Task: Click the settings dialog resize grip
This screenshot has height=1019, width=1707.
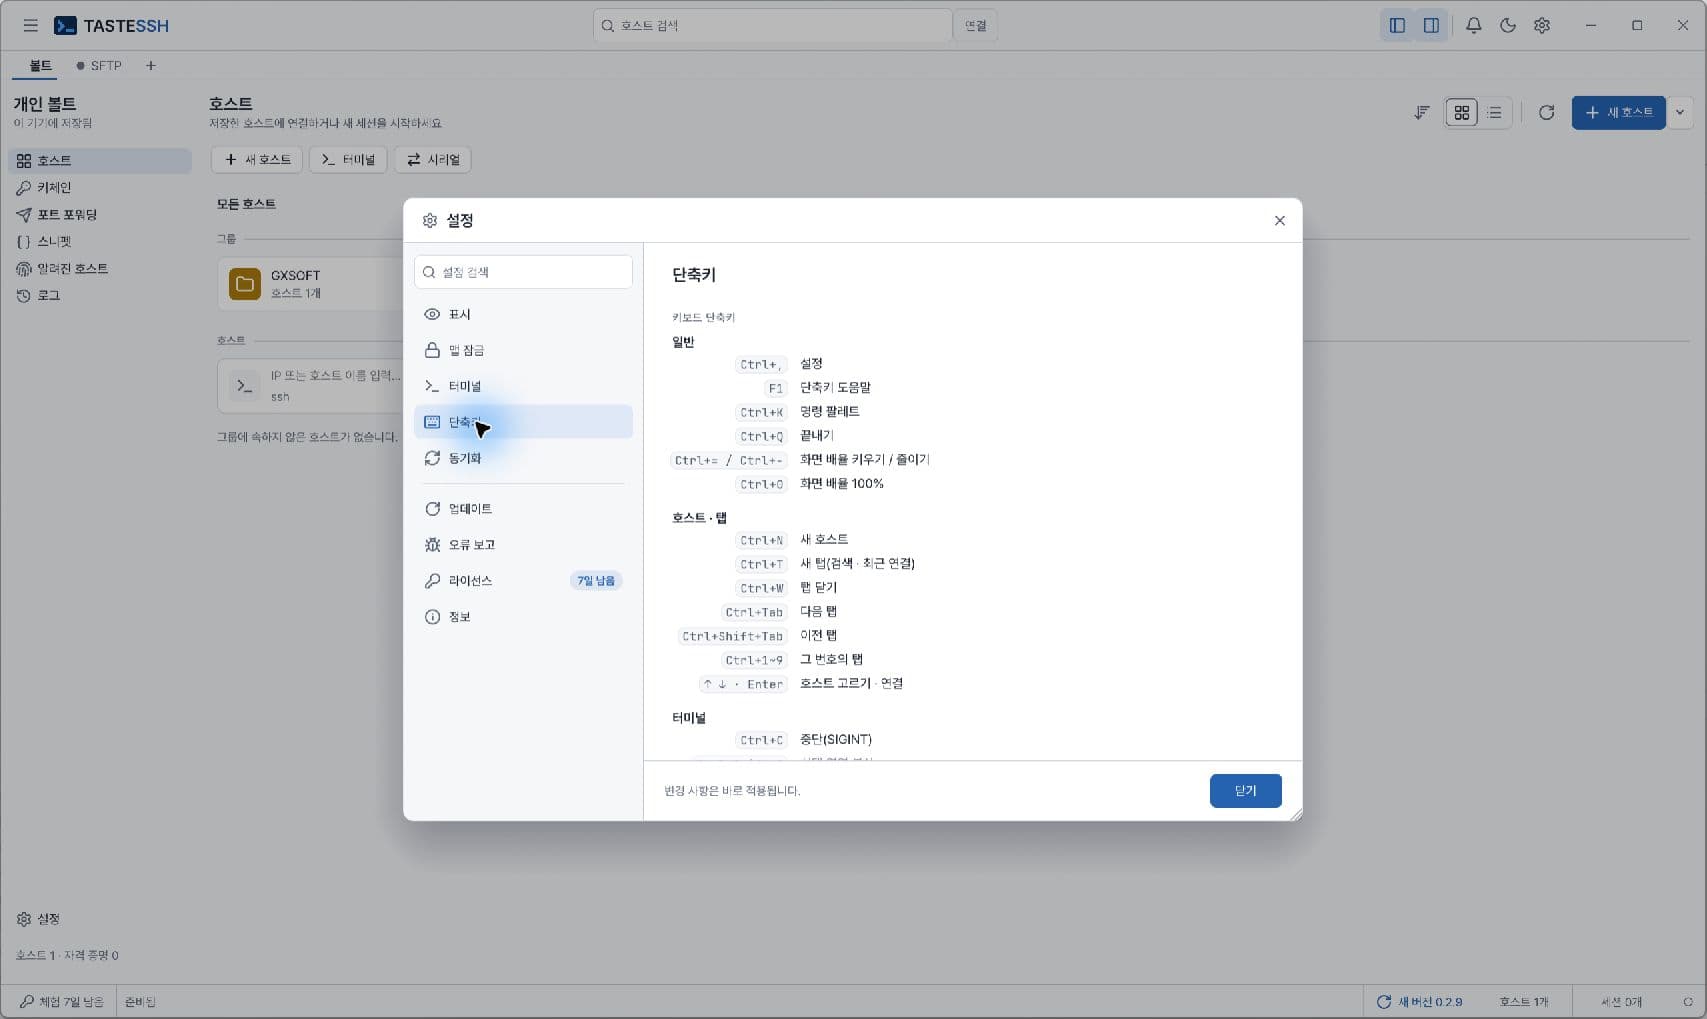Action: tap(1296, 815)
